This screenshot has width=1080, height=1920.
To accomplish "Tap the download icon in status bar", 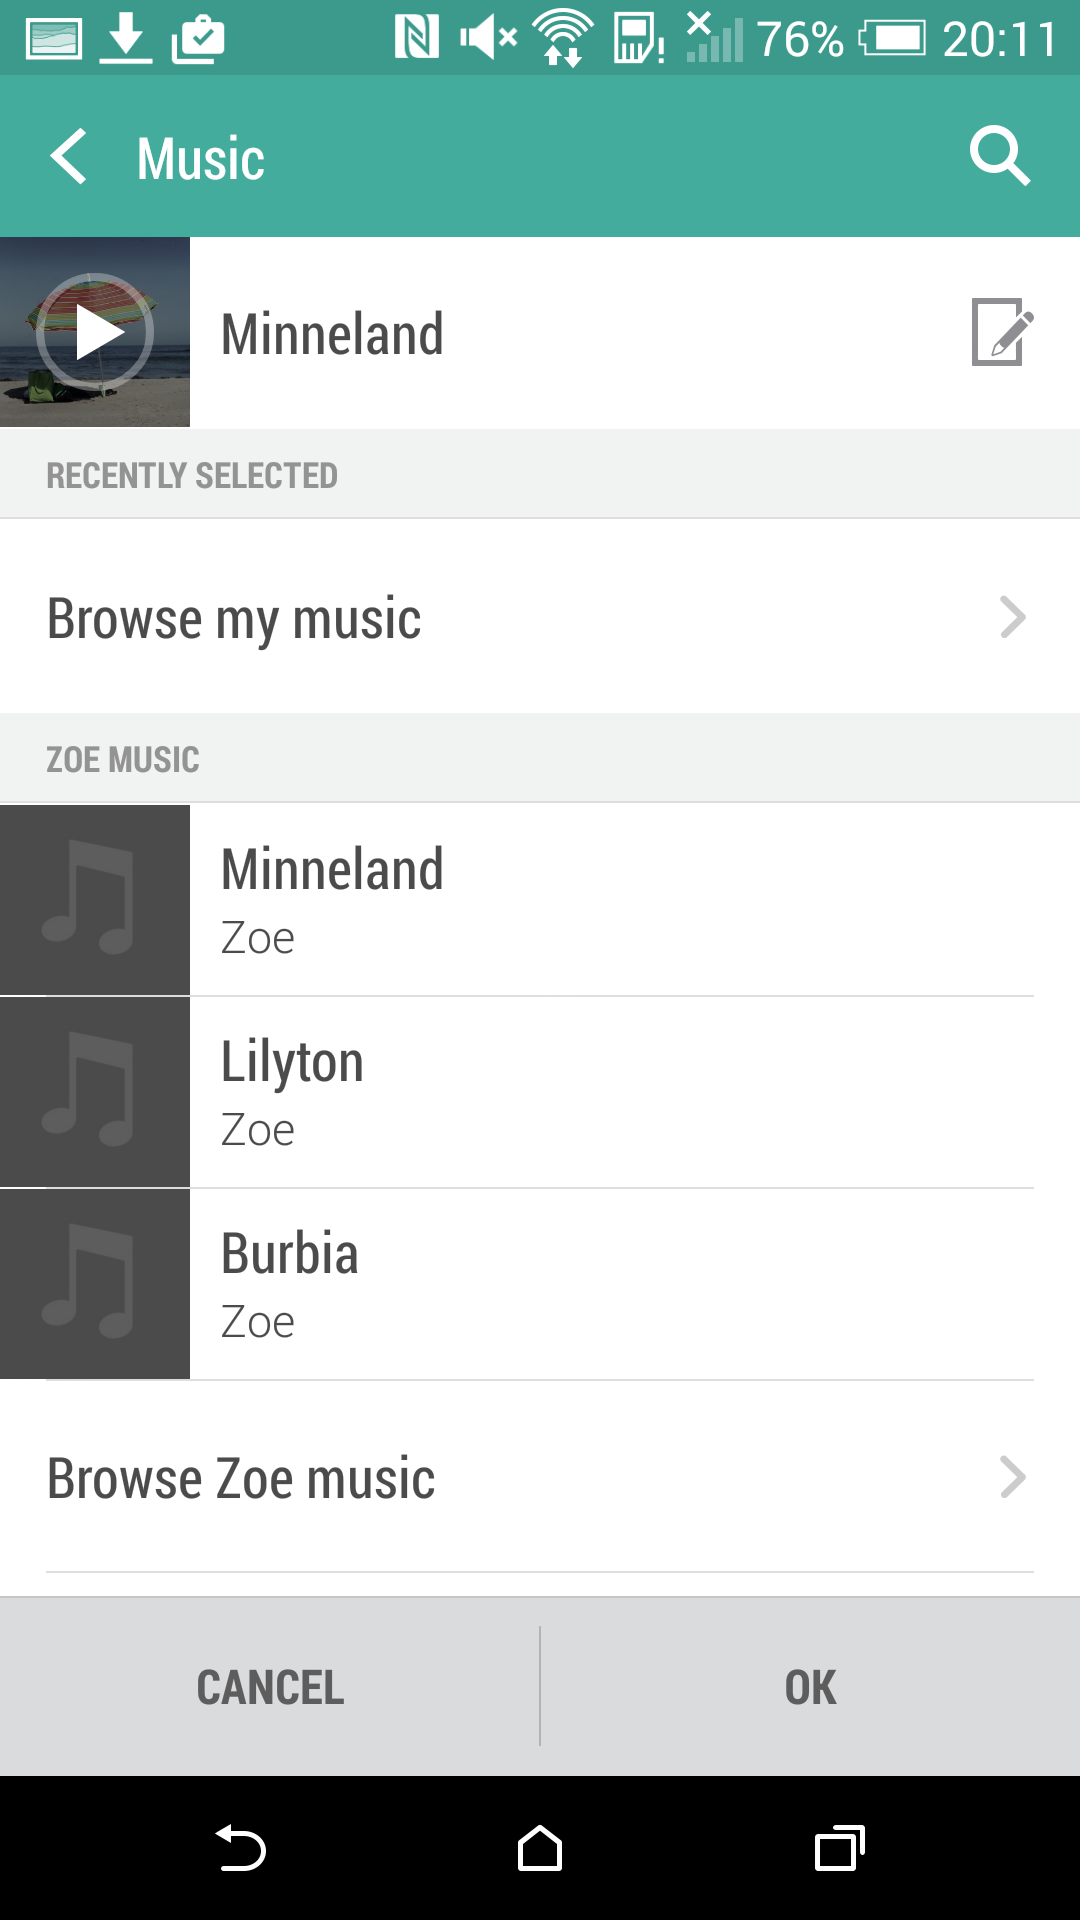I will pos(126,38).
